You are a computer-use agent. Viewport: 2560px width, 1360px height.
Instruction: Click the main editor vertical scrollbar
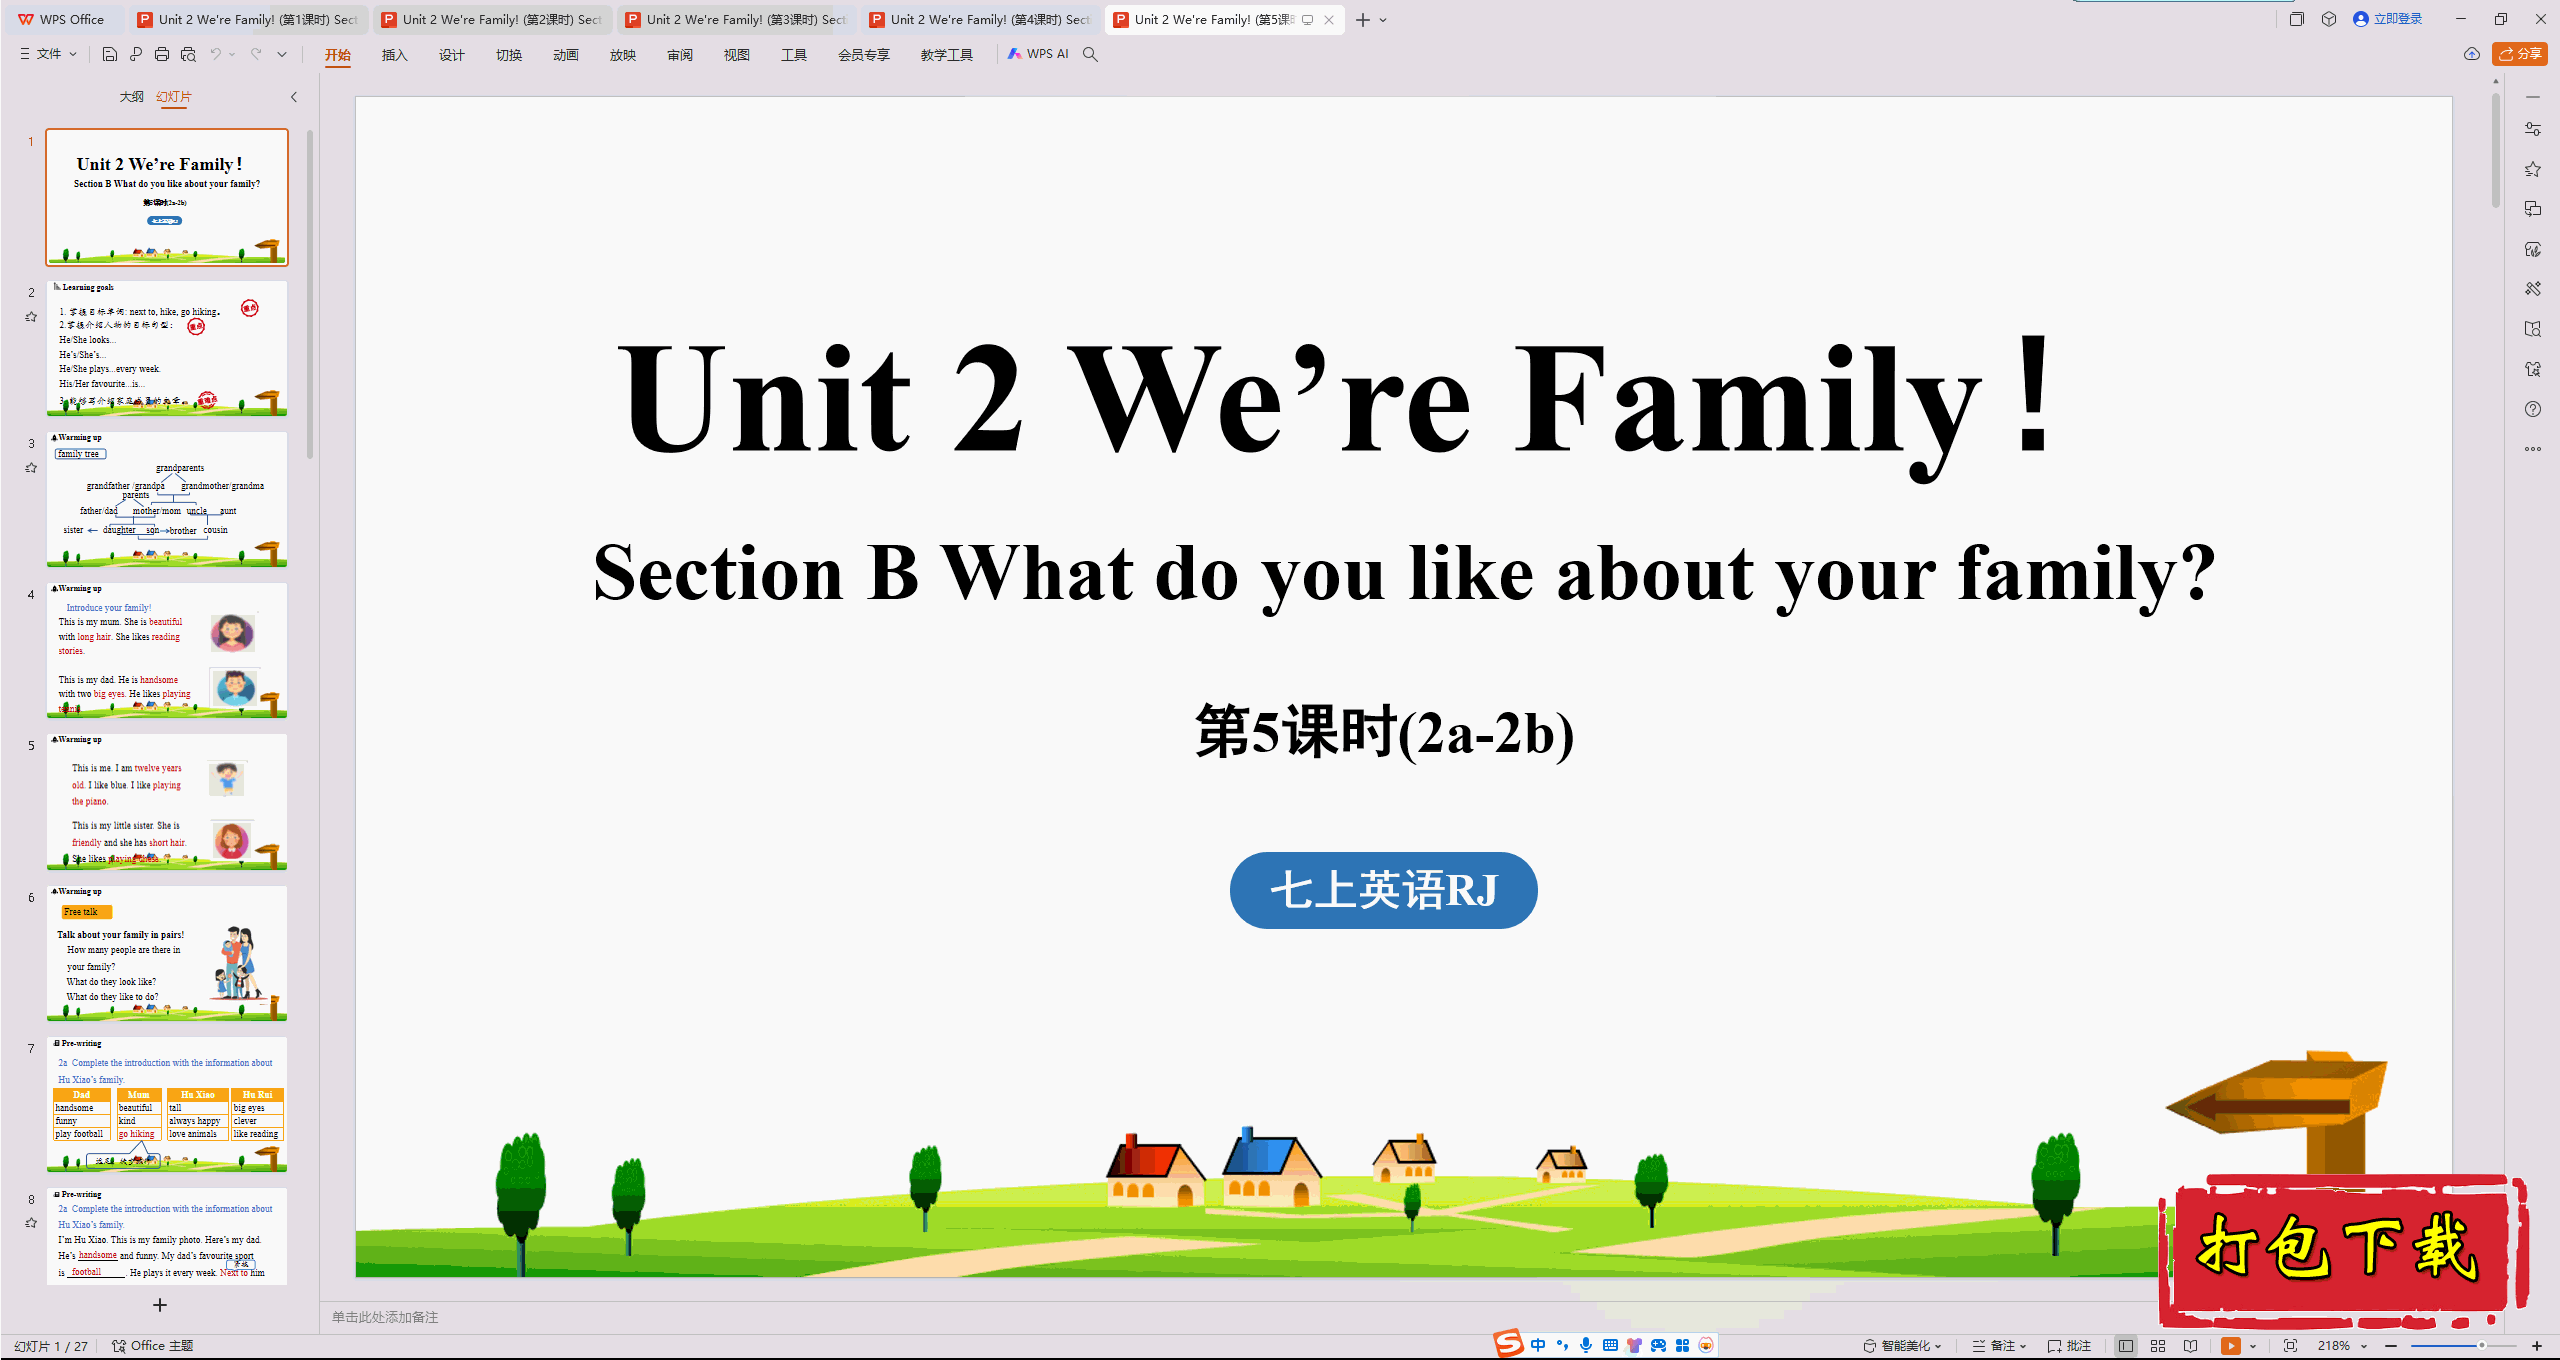2496,150
